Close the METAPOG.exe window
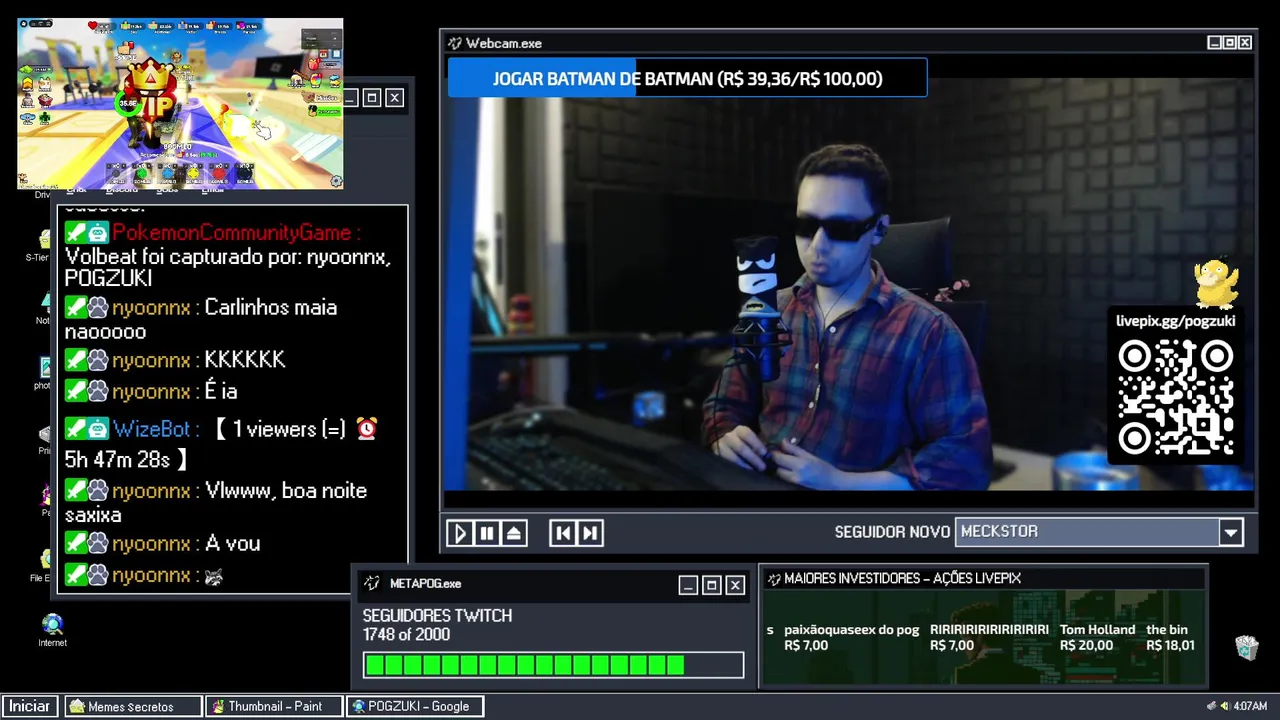The height and width of the screenshot is (720, 1280). click(x=735, y=585)
